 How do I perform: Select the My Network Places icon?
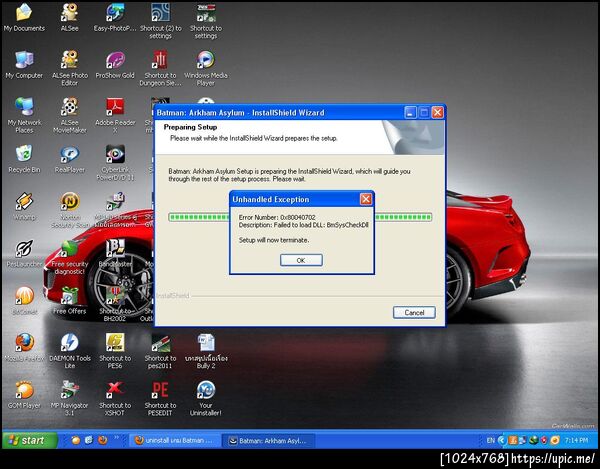24,115
